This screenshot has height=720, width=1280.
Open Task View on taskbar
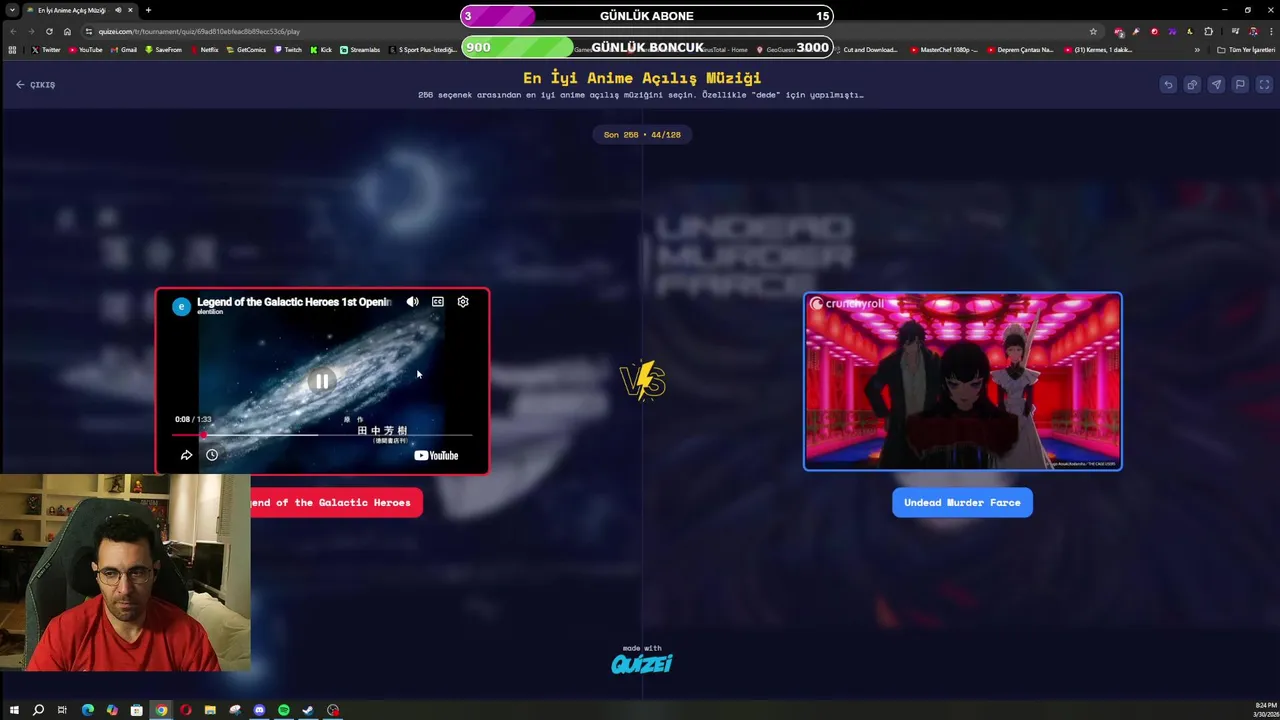point(62,710)
